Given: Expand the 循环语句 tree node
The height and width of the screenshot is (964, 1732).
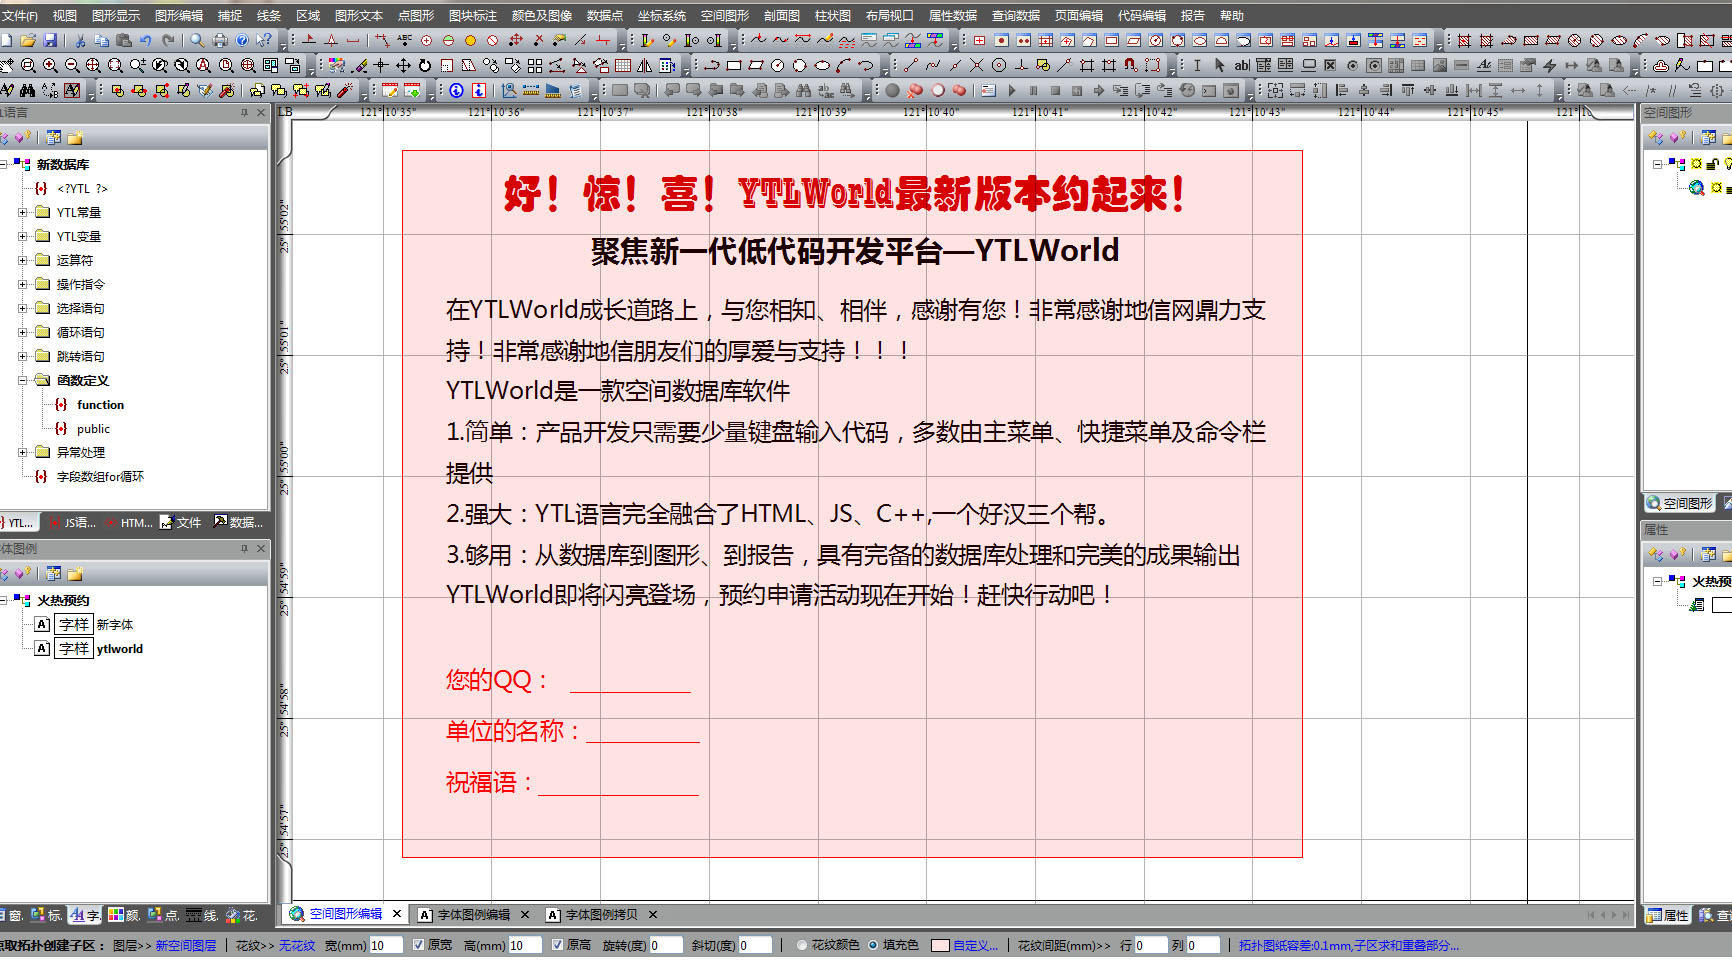Looking at the screenshot, I should pos(22,332).
